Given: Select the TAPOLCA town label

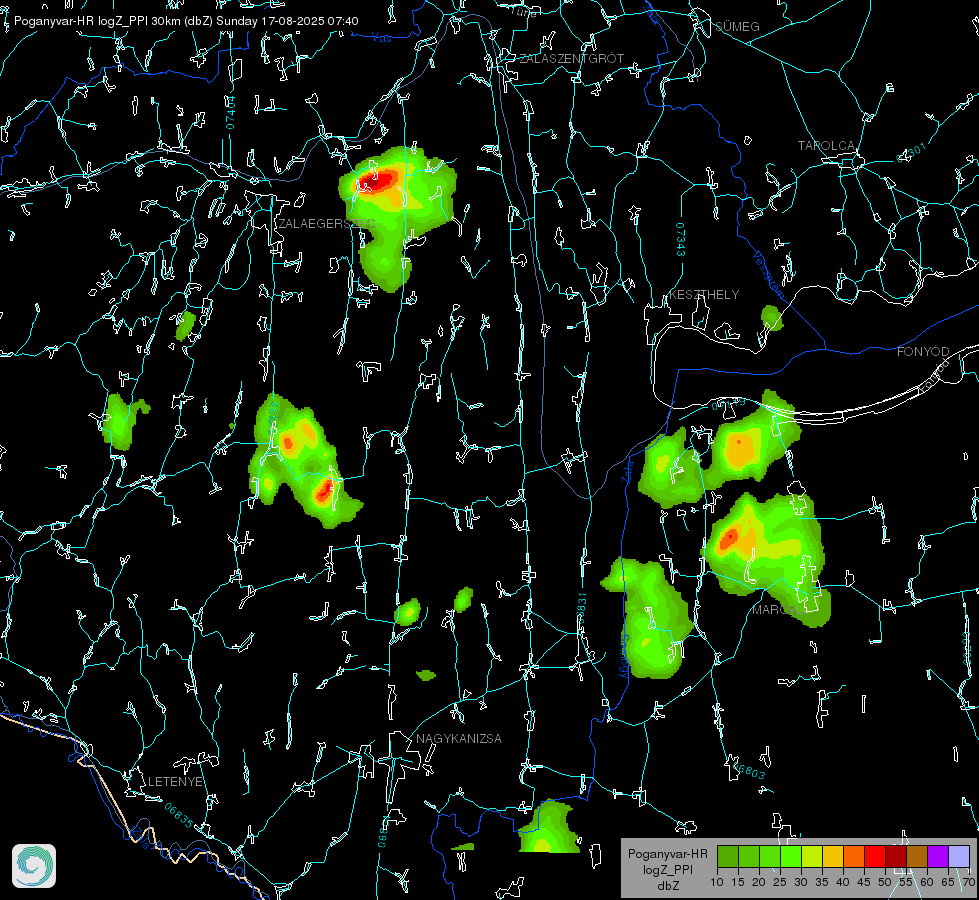Looking at the screenshot, I should pyautogui.click(x=827, y=146).
